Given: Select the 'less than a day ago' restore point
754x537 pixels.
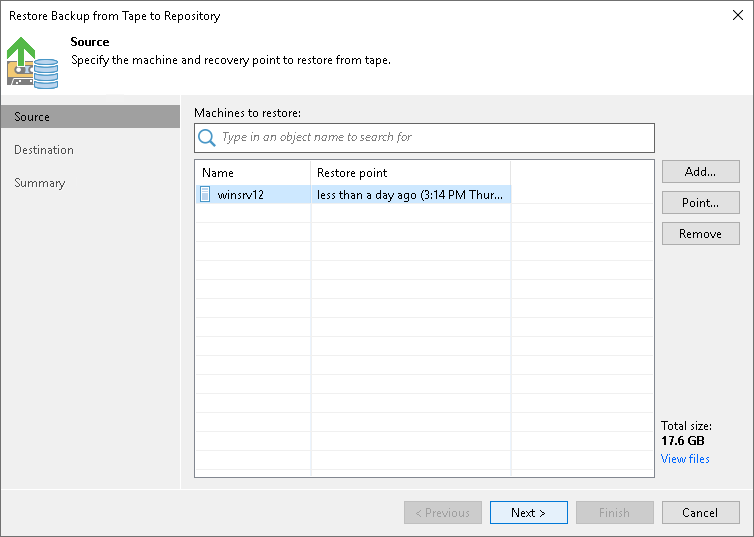Looking at the screenshot, I should coord(410,195).
